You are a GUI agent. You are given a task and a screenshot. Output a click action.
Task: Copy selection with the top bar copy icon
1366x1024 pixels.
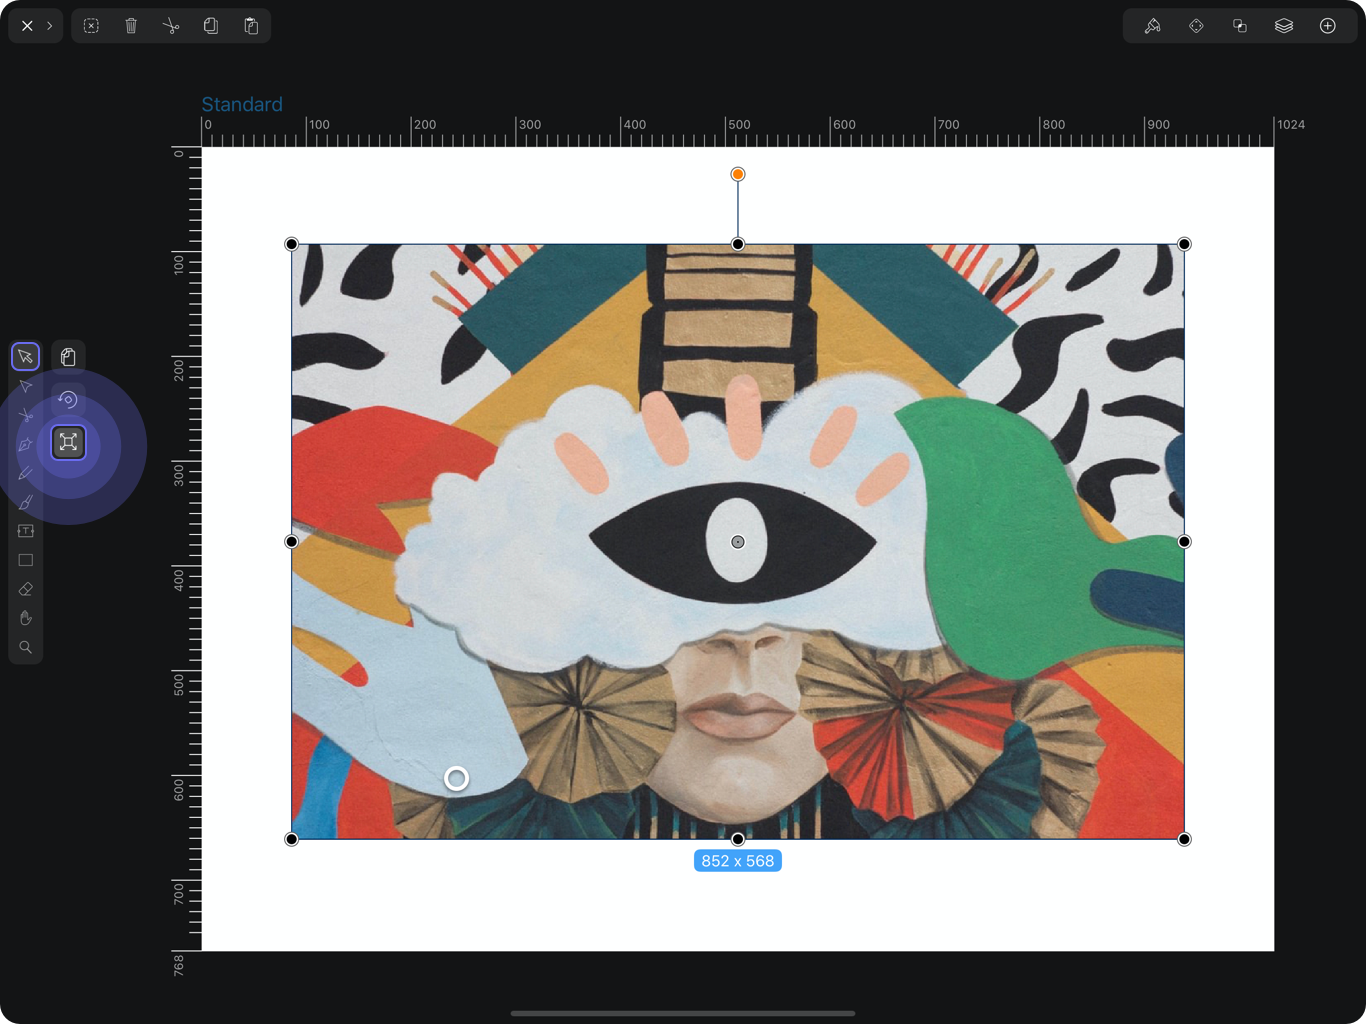(x=211, y=26)
